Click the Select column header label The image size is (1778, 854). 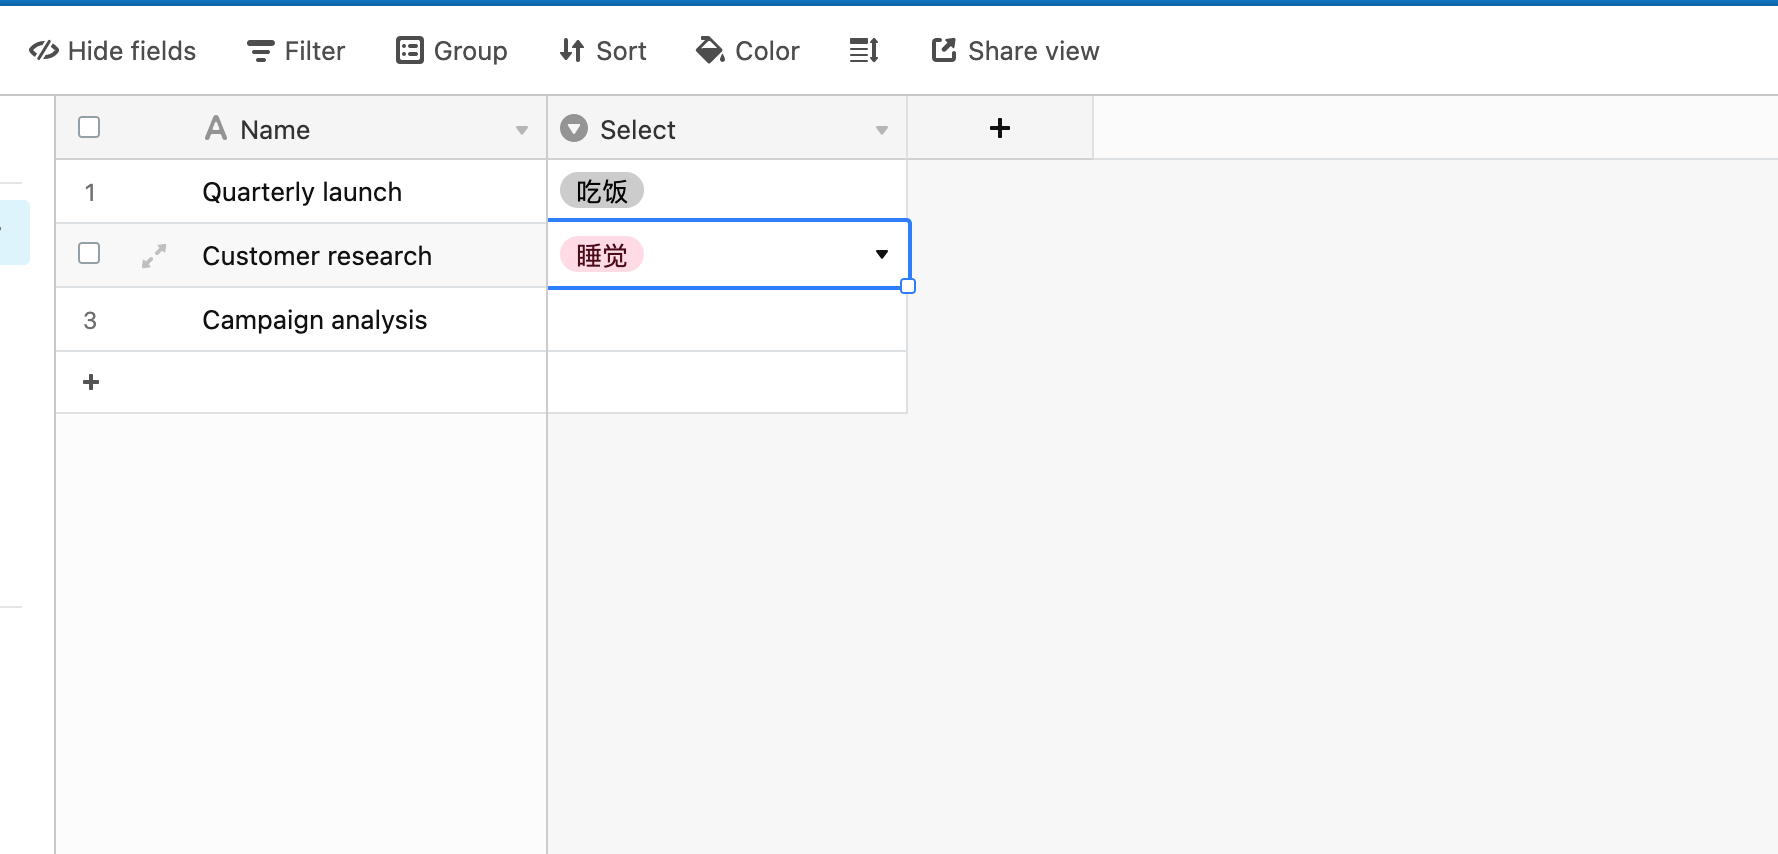pyautogui.click(x=638, y=130)
